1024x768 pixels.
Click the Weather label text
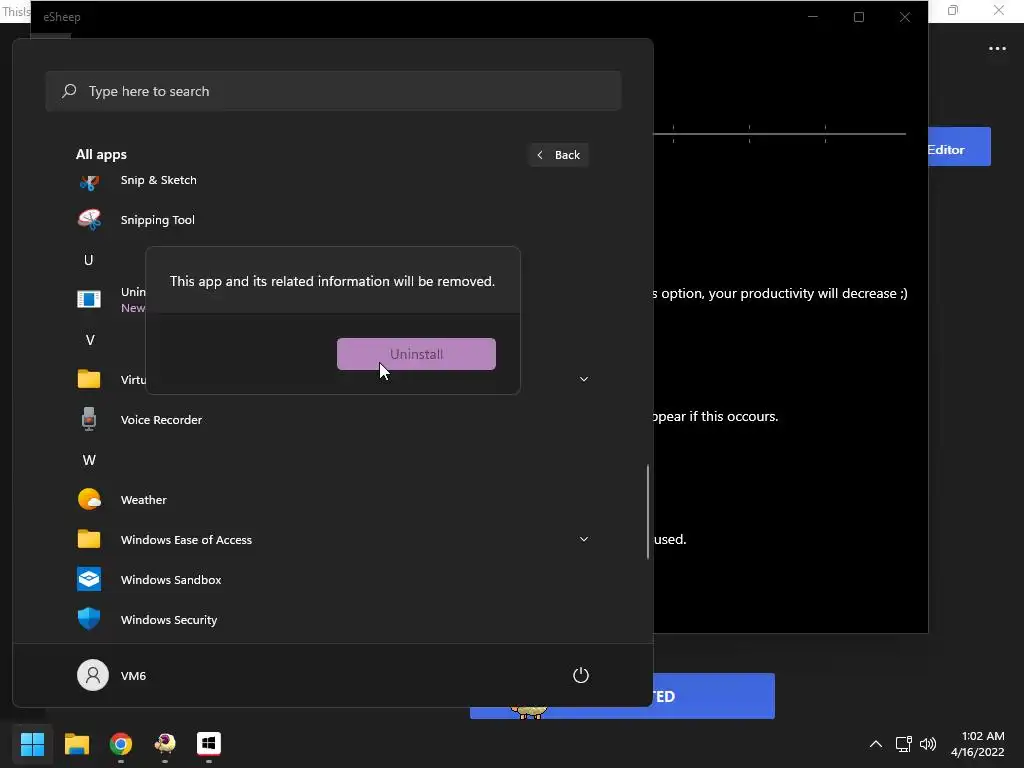(144, 500)
